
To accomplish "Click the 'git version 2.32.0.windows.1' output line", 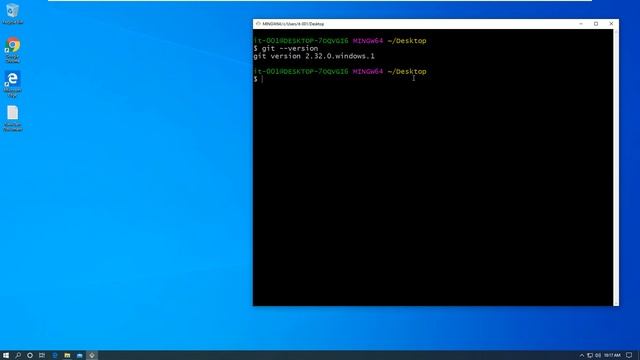I will [x=314, y=56].
